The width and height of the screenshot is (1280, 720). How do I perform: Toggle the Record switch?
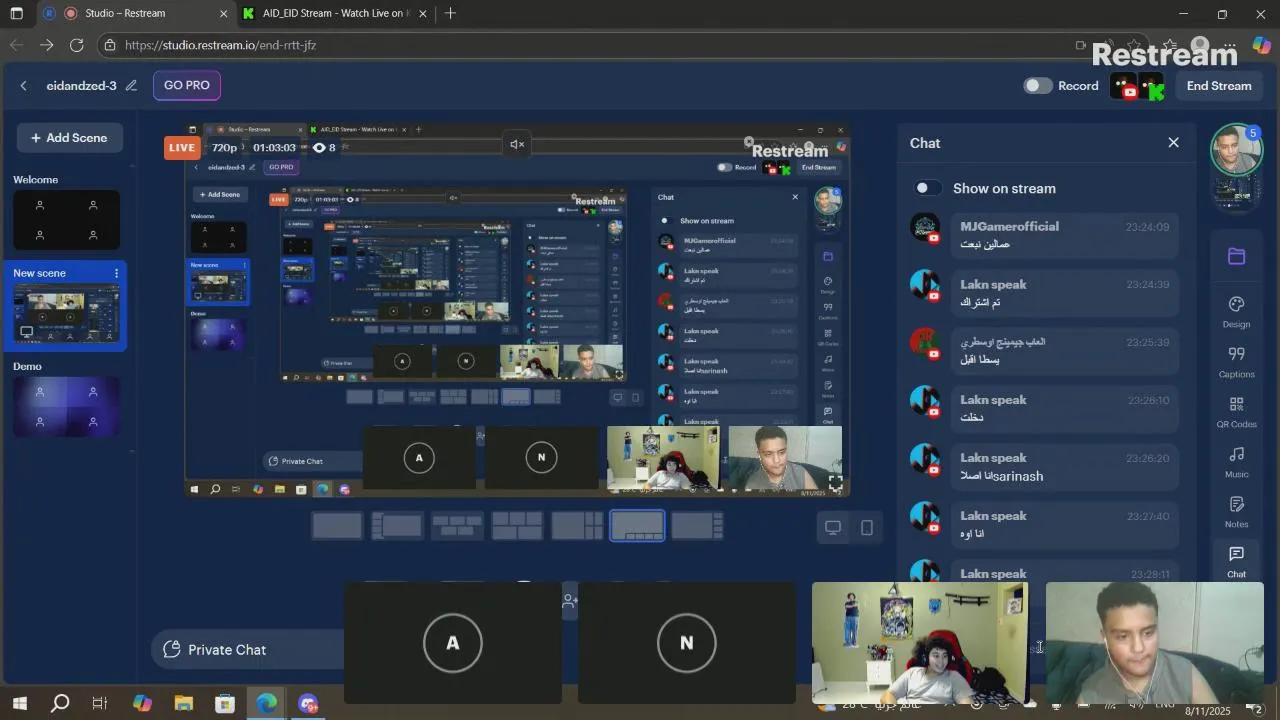point(1038,86)
